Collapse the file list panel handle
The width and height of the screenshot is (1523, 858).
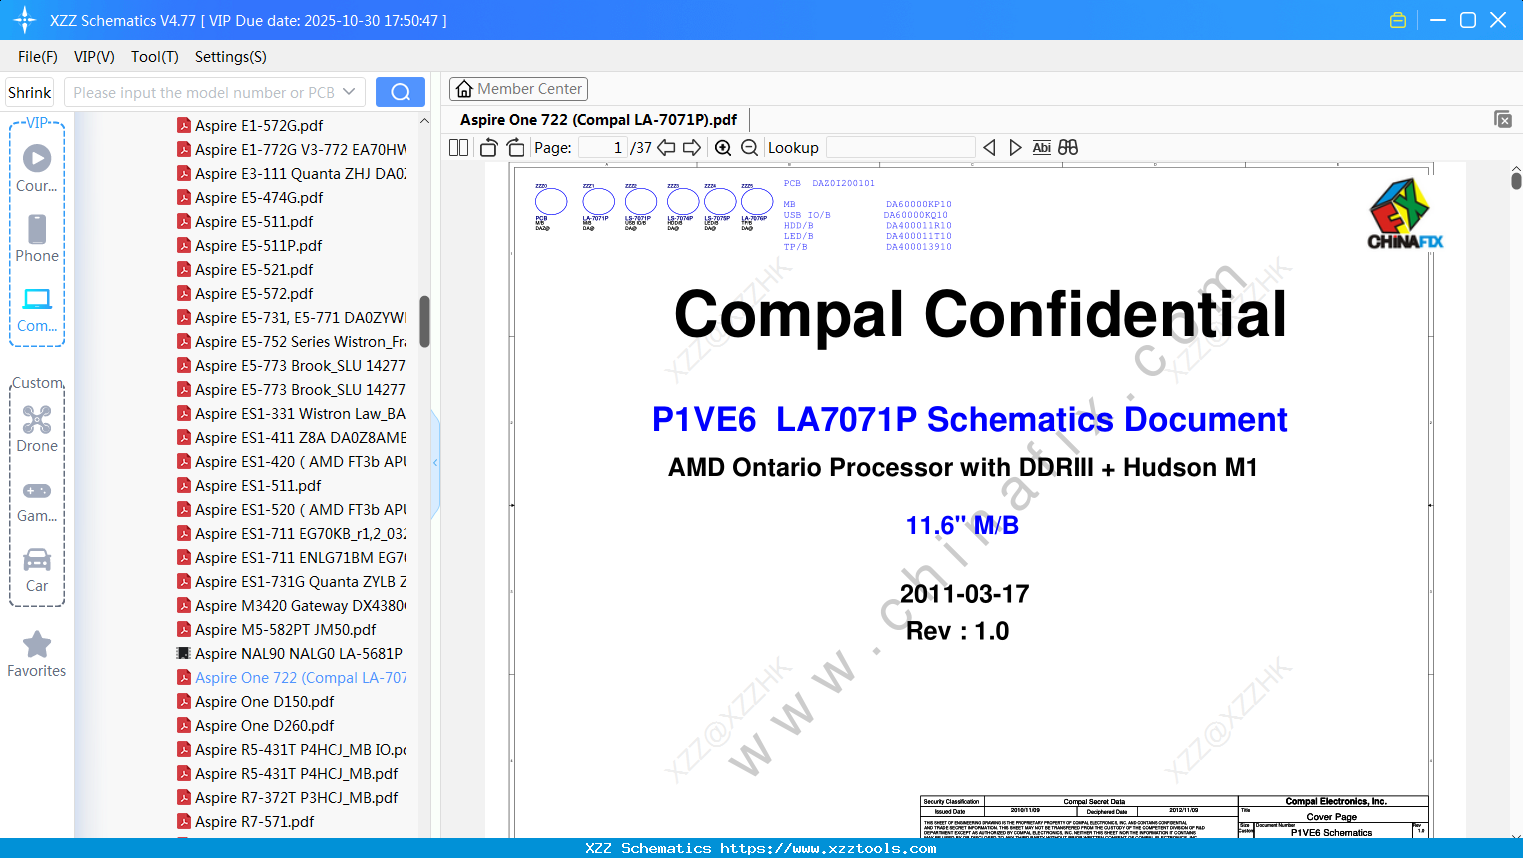click(435, 463)
